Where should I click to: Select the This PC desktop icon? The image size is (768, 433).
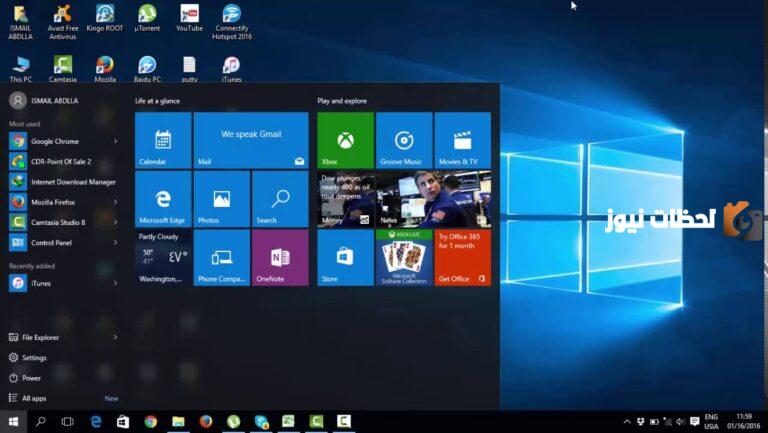(21, 69)
